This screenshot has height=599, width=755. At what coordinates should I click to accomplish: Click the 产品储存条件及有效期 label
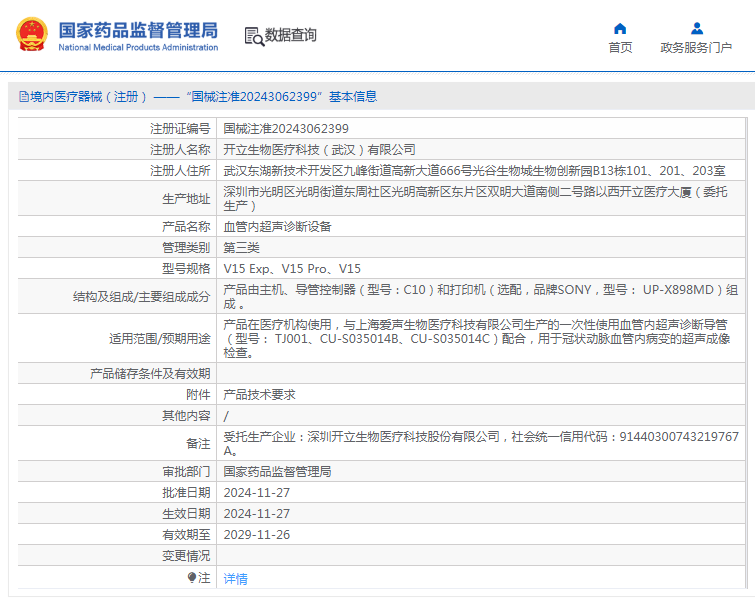click(150, 374)
